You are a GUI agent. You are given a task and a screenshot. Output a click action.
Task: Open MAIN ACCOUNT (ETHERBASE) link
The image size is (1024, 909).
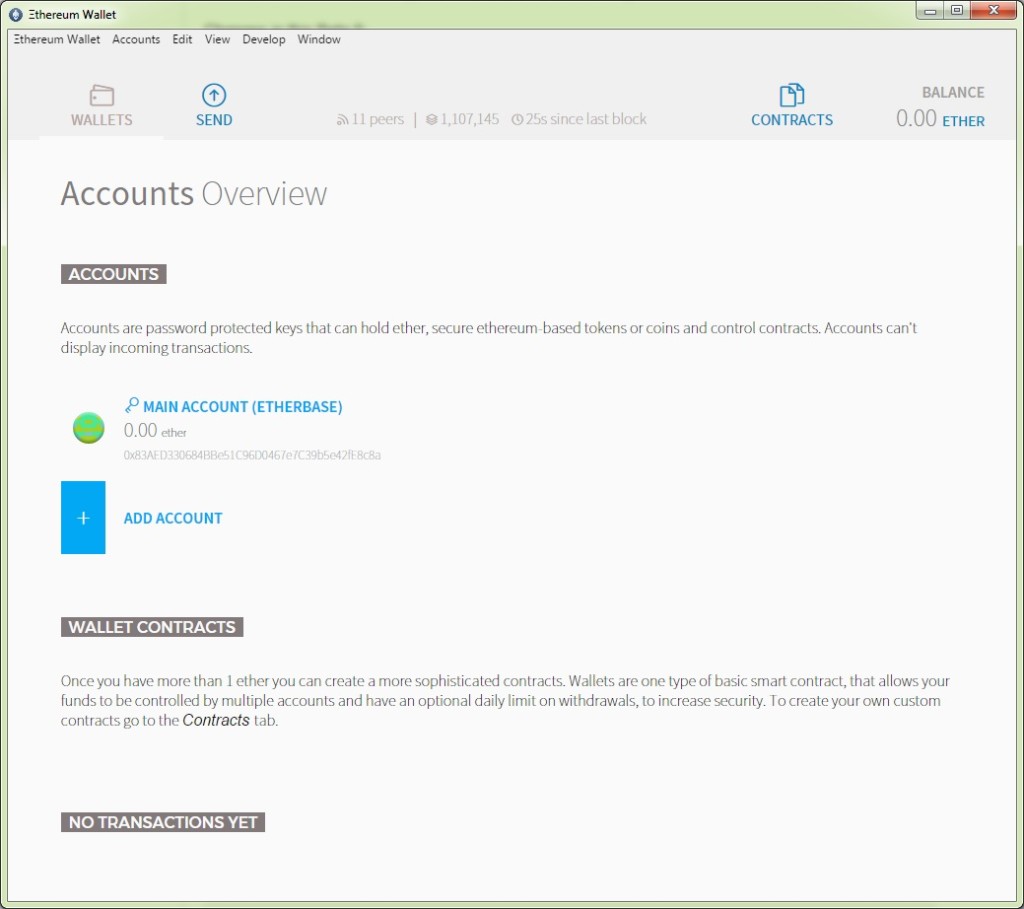[x=242, y=407]
